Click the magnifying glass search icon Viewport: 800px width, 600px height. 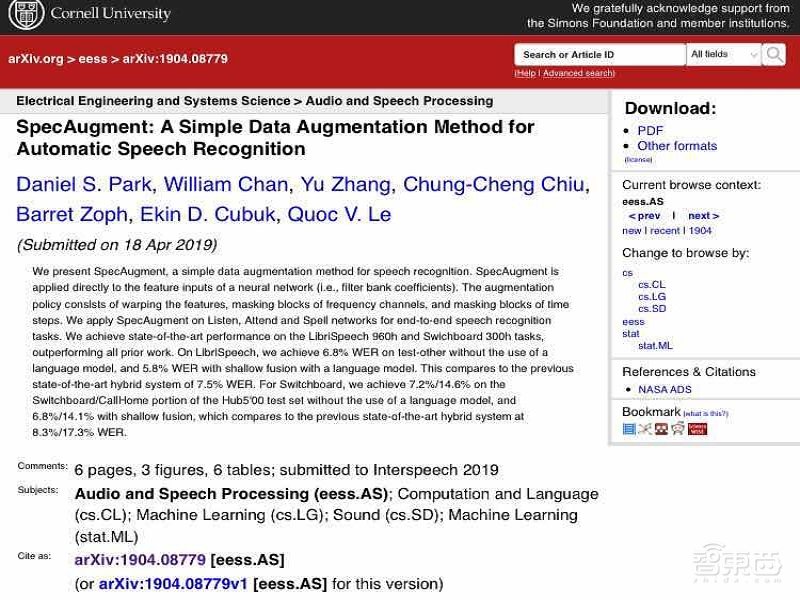[x=774, y=54]
